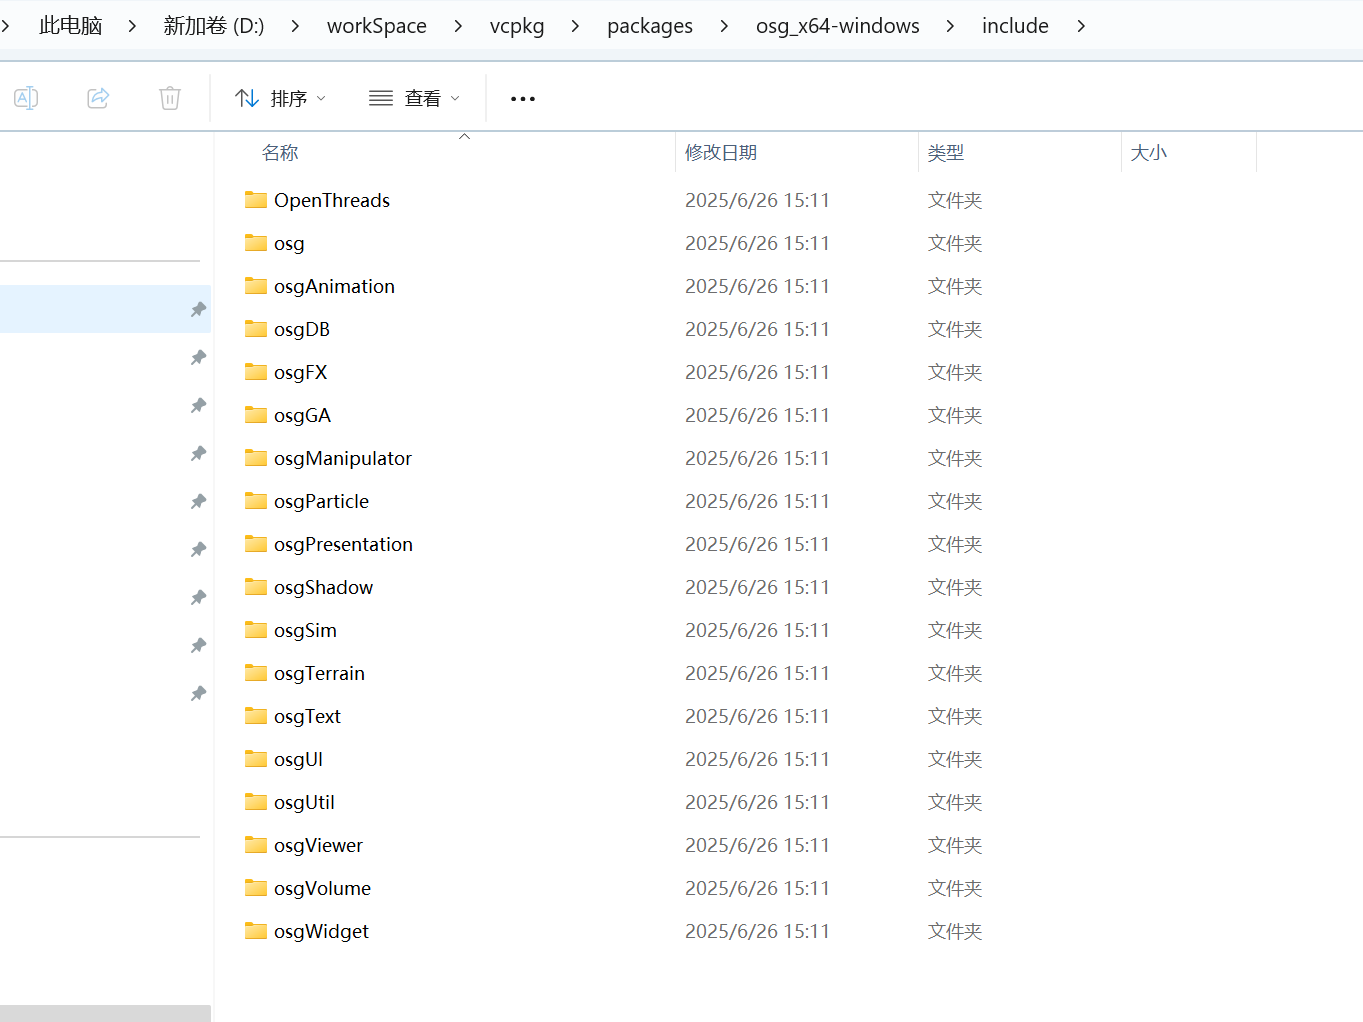Navigate to 此电脑 in breadcrumb
The height and width of the screenshot is (1022, 1363).
pyautogui.click(x=70, y=26)
